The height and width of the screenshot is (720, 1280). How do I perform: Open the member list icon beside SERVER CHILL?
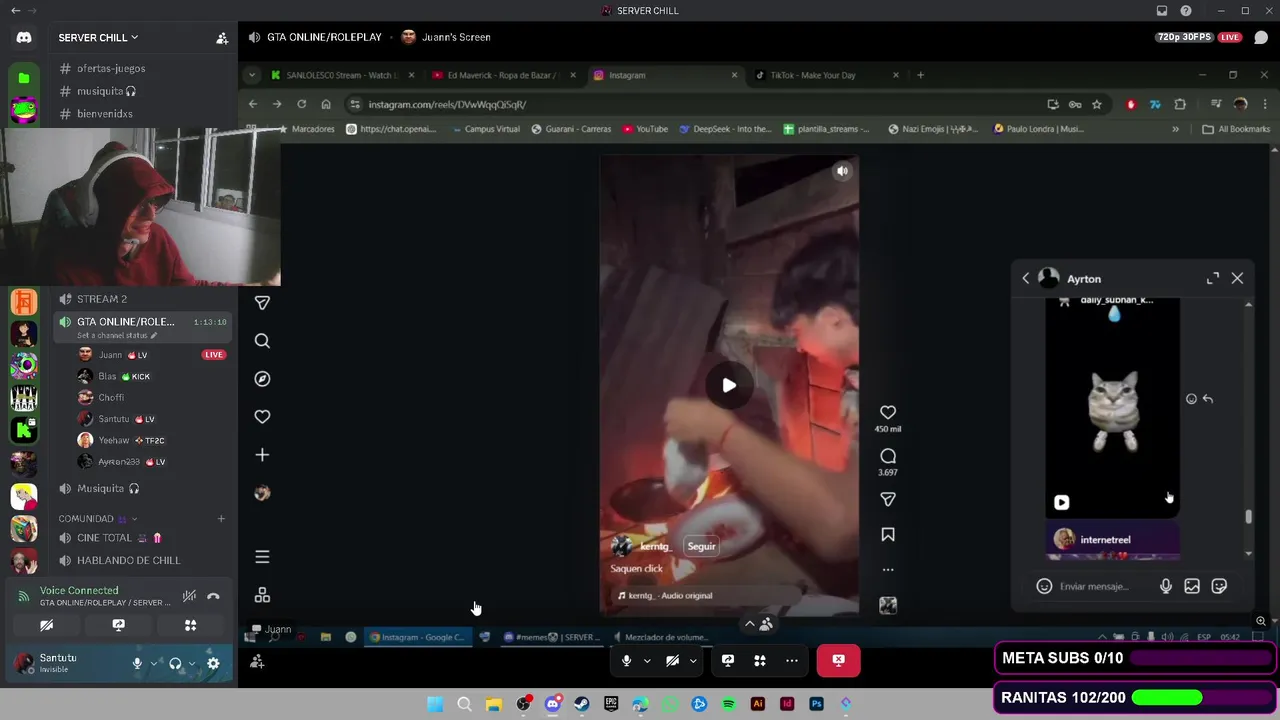[222, 38]
